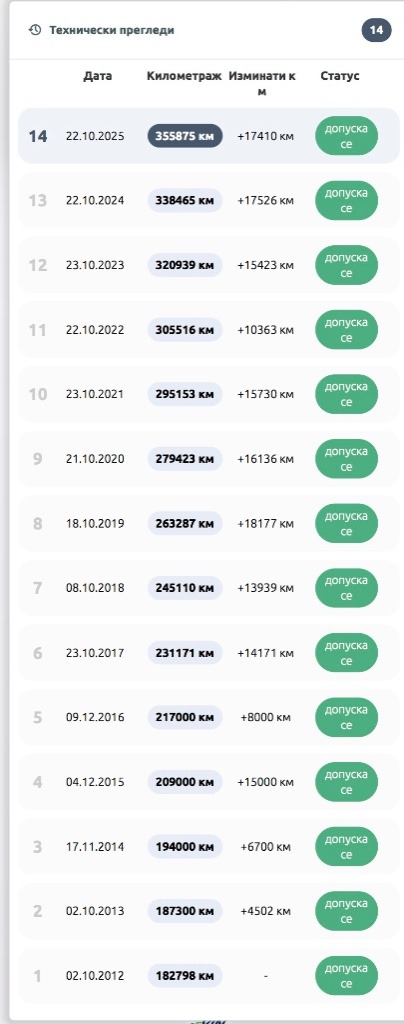
Task: Click the допуска се status for 22.10.2025
Action: [x=347, y=136]
